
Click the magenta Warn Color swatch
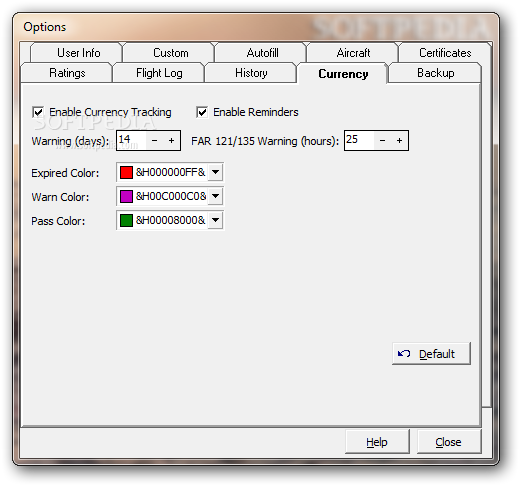[126, 196]
